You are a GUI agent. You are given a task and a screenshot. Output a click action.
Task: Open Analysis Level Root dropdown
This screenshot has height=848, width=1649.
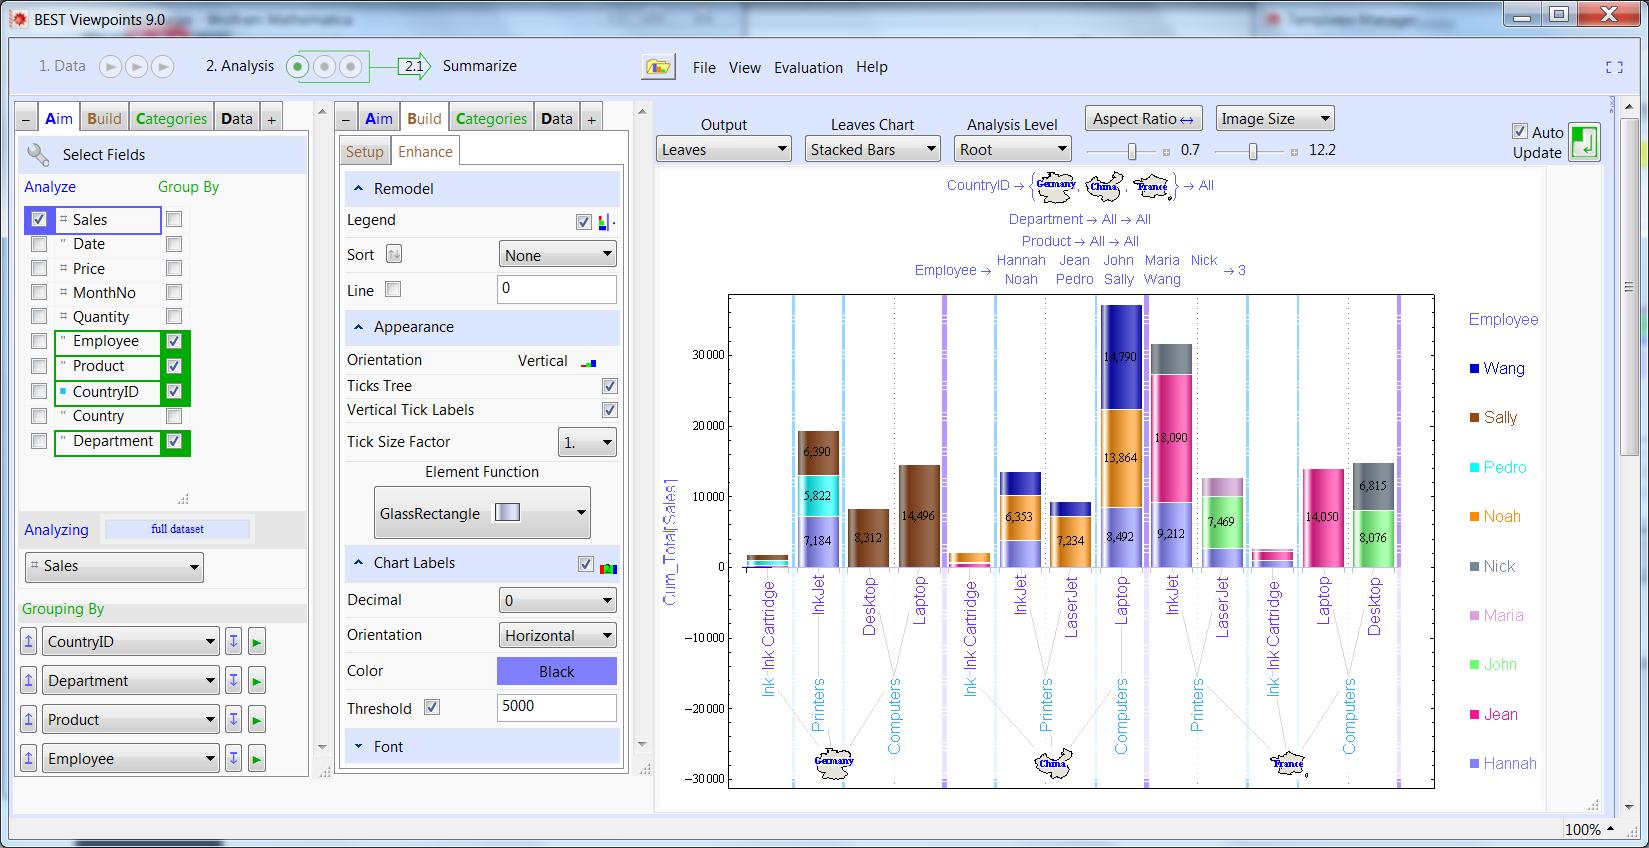click(1013, 149)
